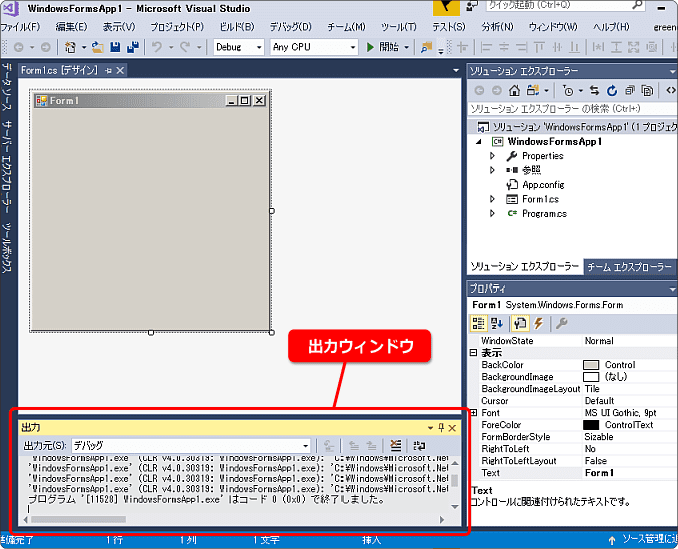This screenshot has height=549, width=678.
Task: Open the ツールボックス side tab
Action: (6, 248)
